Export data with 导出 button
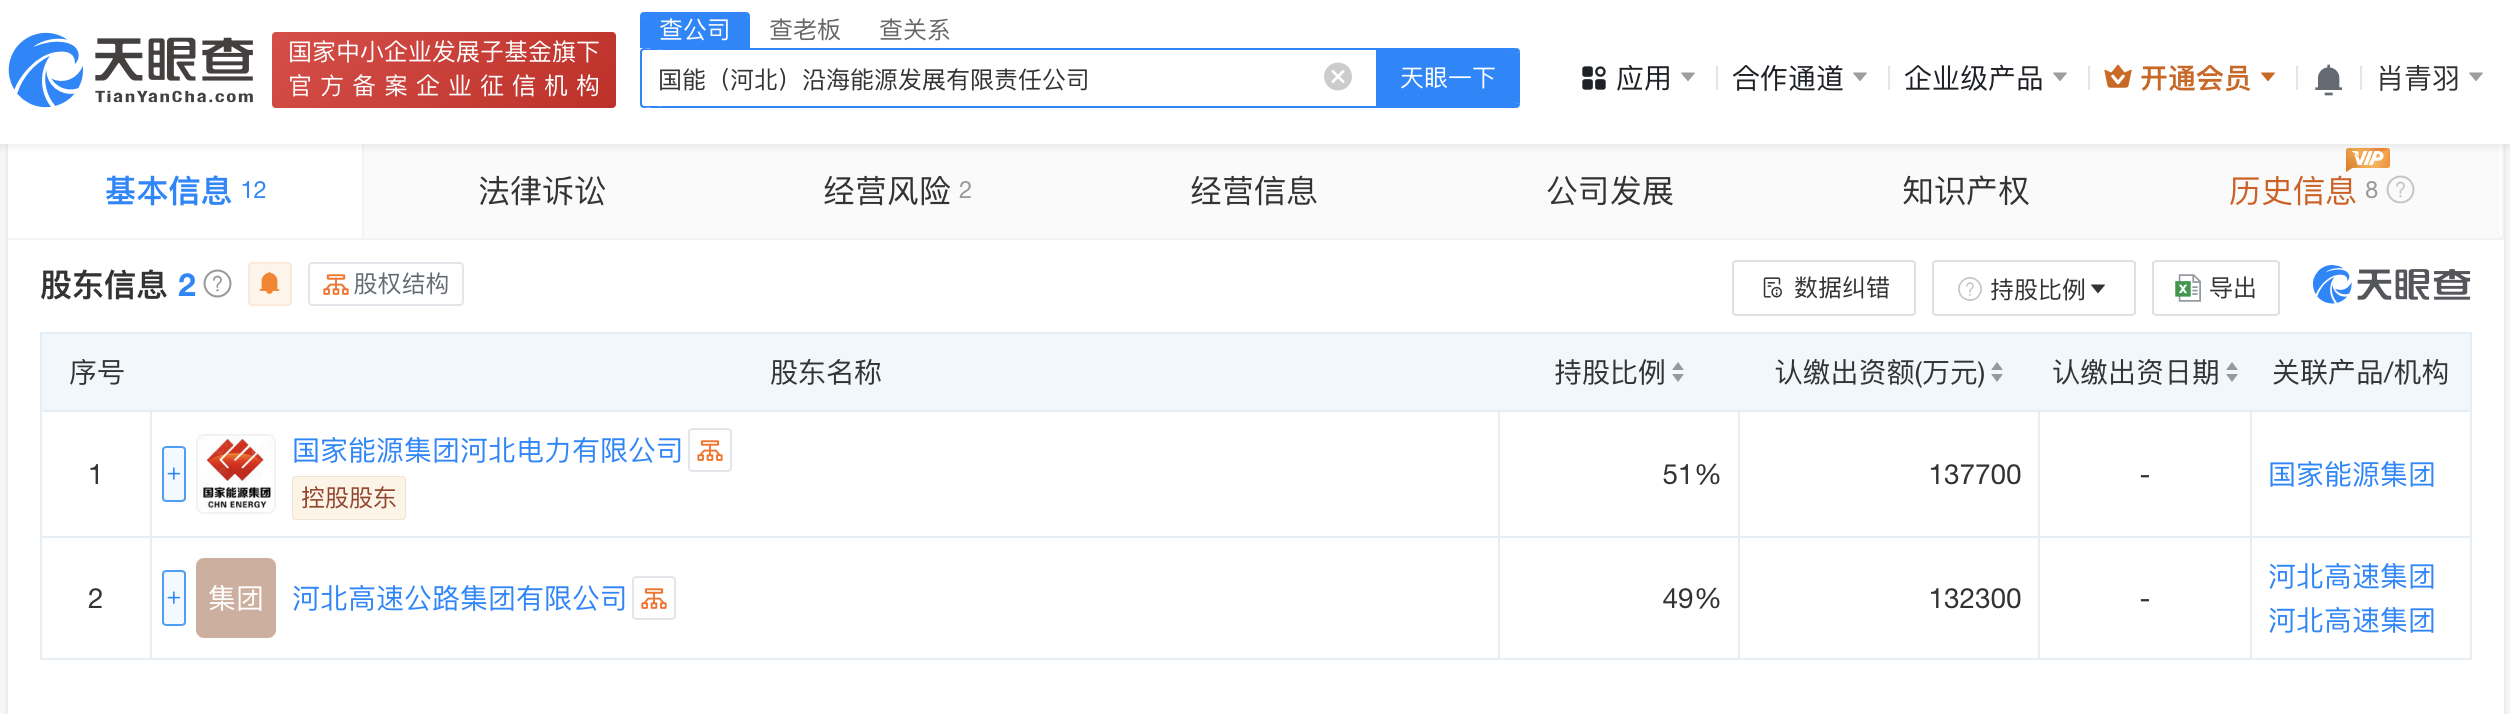2510x714 pixels. coord(2215,289)
